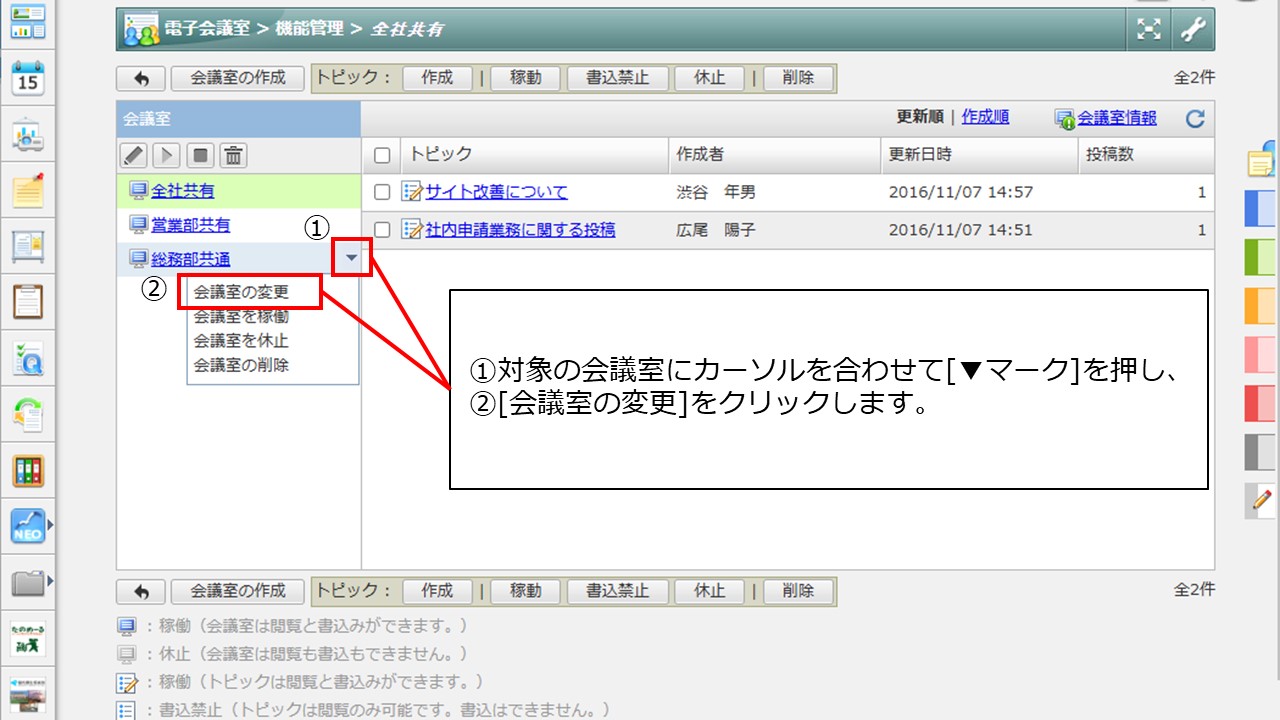Screen dimensions: 1280x720
Task: Open the calendar icon in the left sidebar
Action: click(28, 78)
